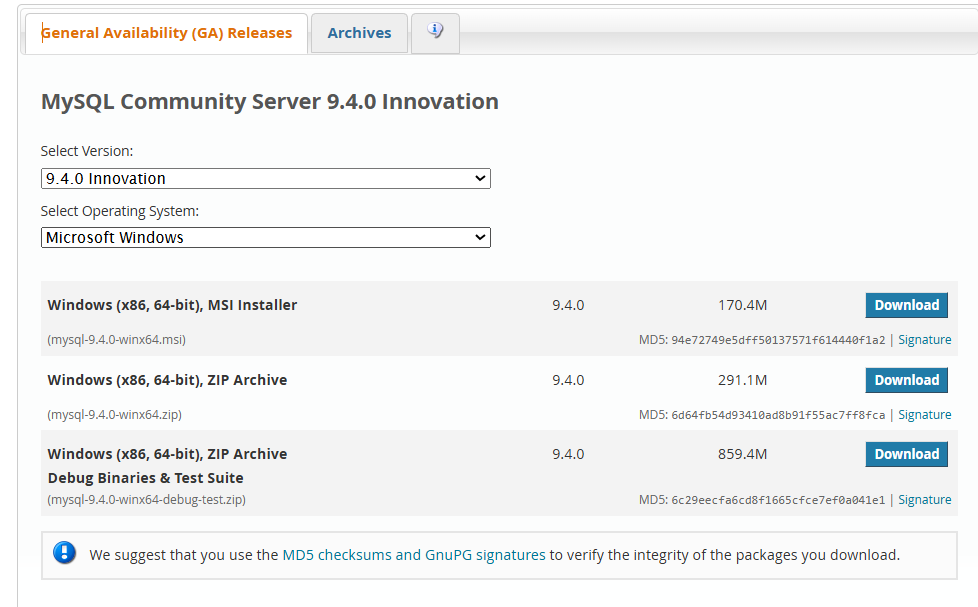Click the MySQL Community Server 9.4.0 Innovation heading

(x=269, y=102)
